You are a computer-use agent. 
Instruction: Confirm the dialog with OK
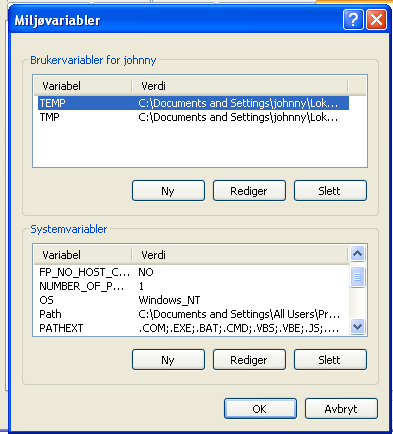(x=260, y=409)
